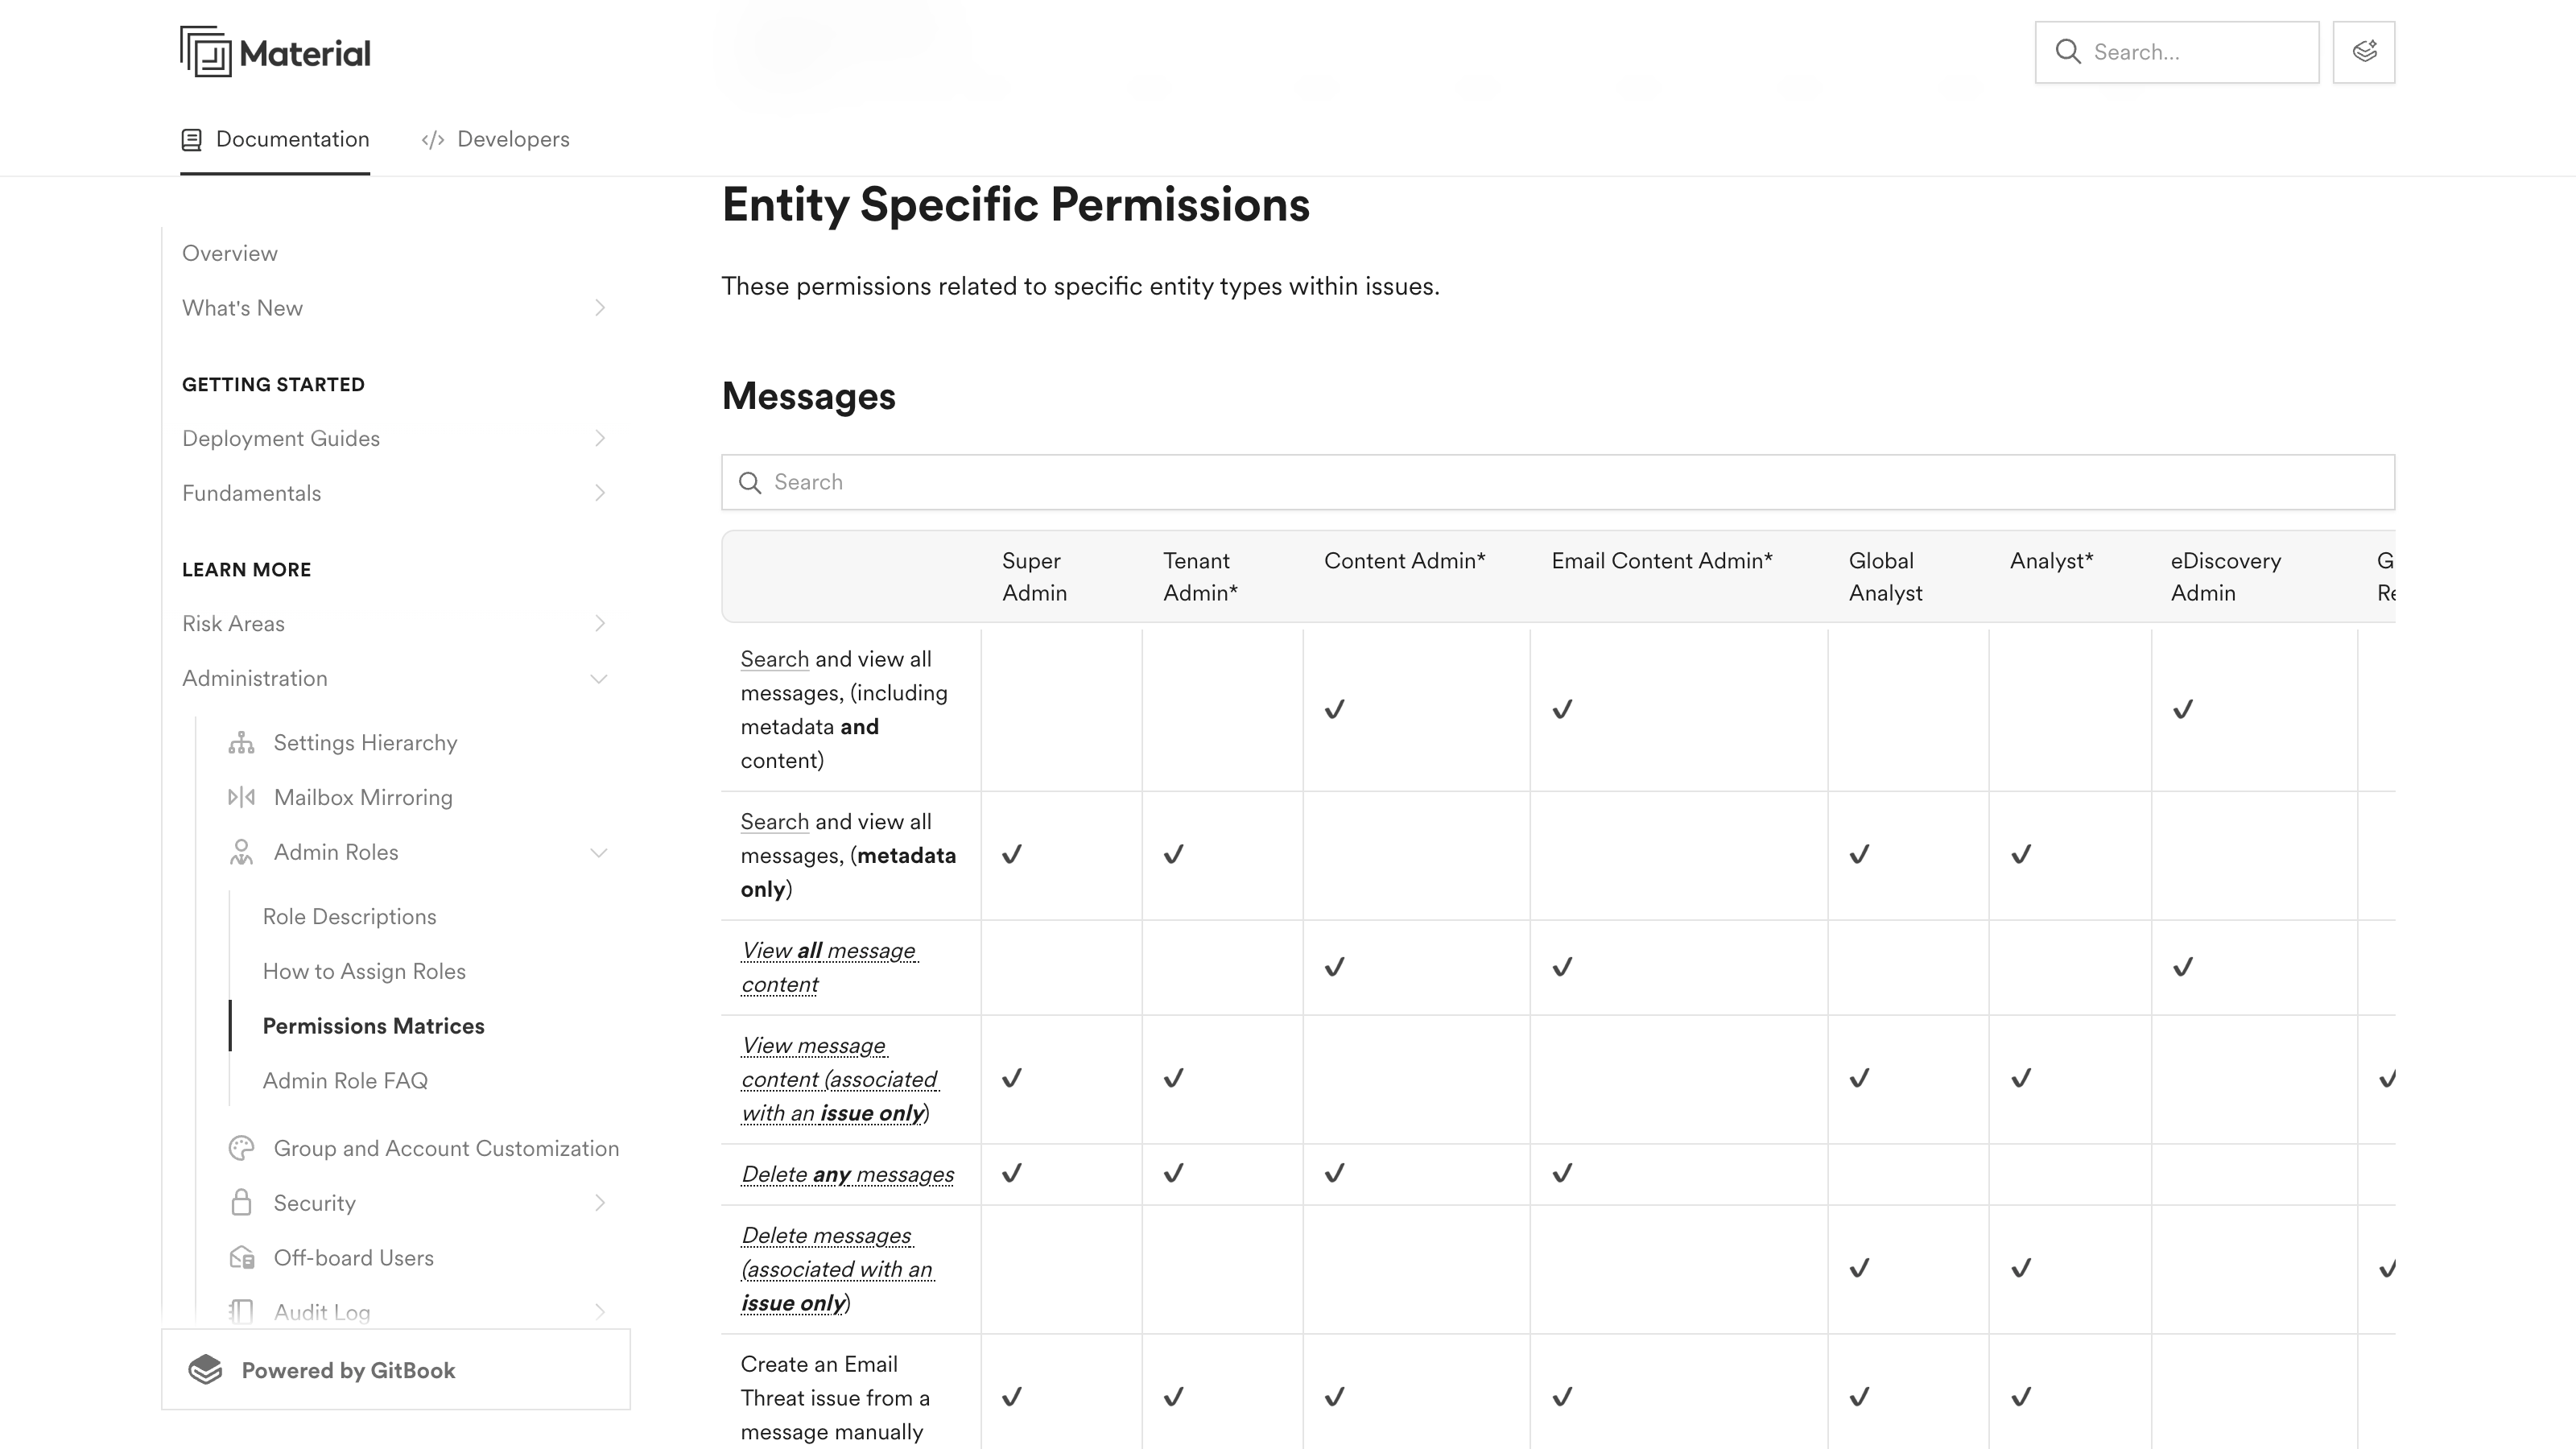Image resolution: width=2576 pixels, height=1449 pixels.
Task: Follow the 'View all message content' link
Action: [x=829, y=967]
